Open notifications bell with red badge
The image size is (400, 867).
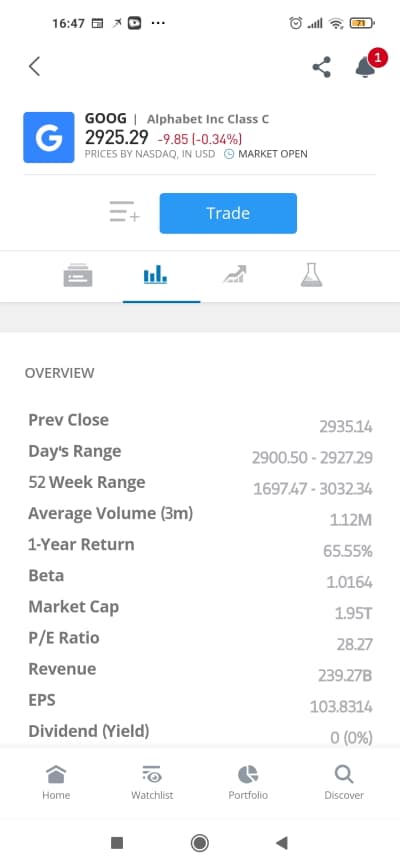[x=367, y=64]
